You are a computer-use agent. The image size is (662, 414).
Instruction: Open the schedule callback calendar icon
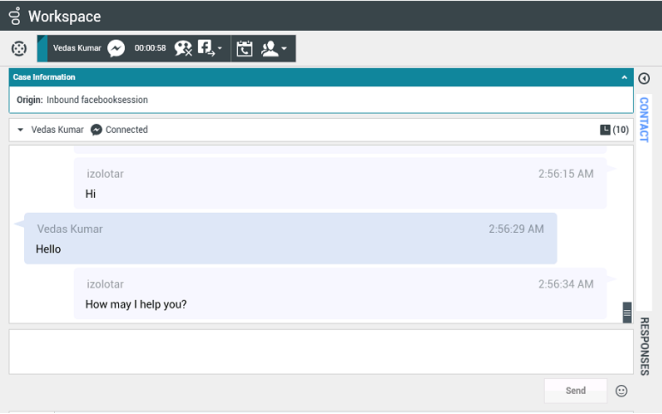point(244,48)
